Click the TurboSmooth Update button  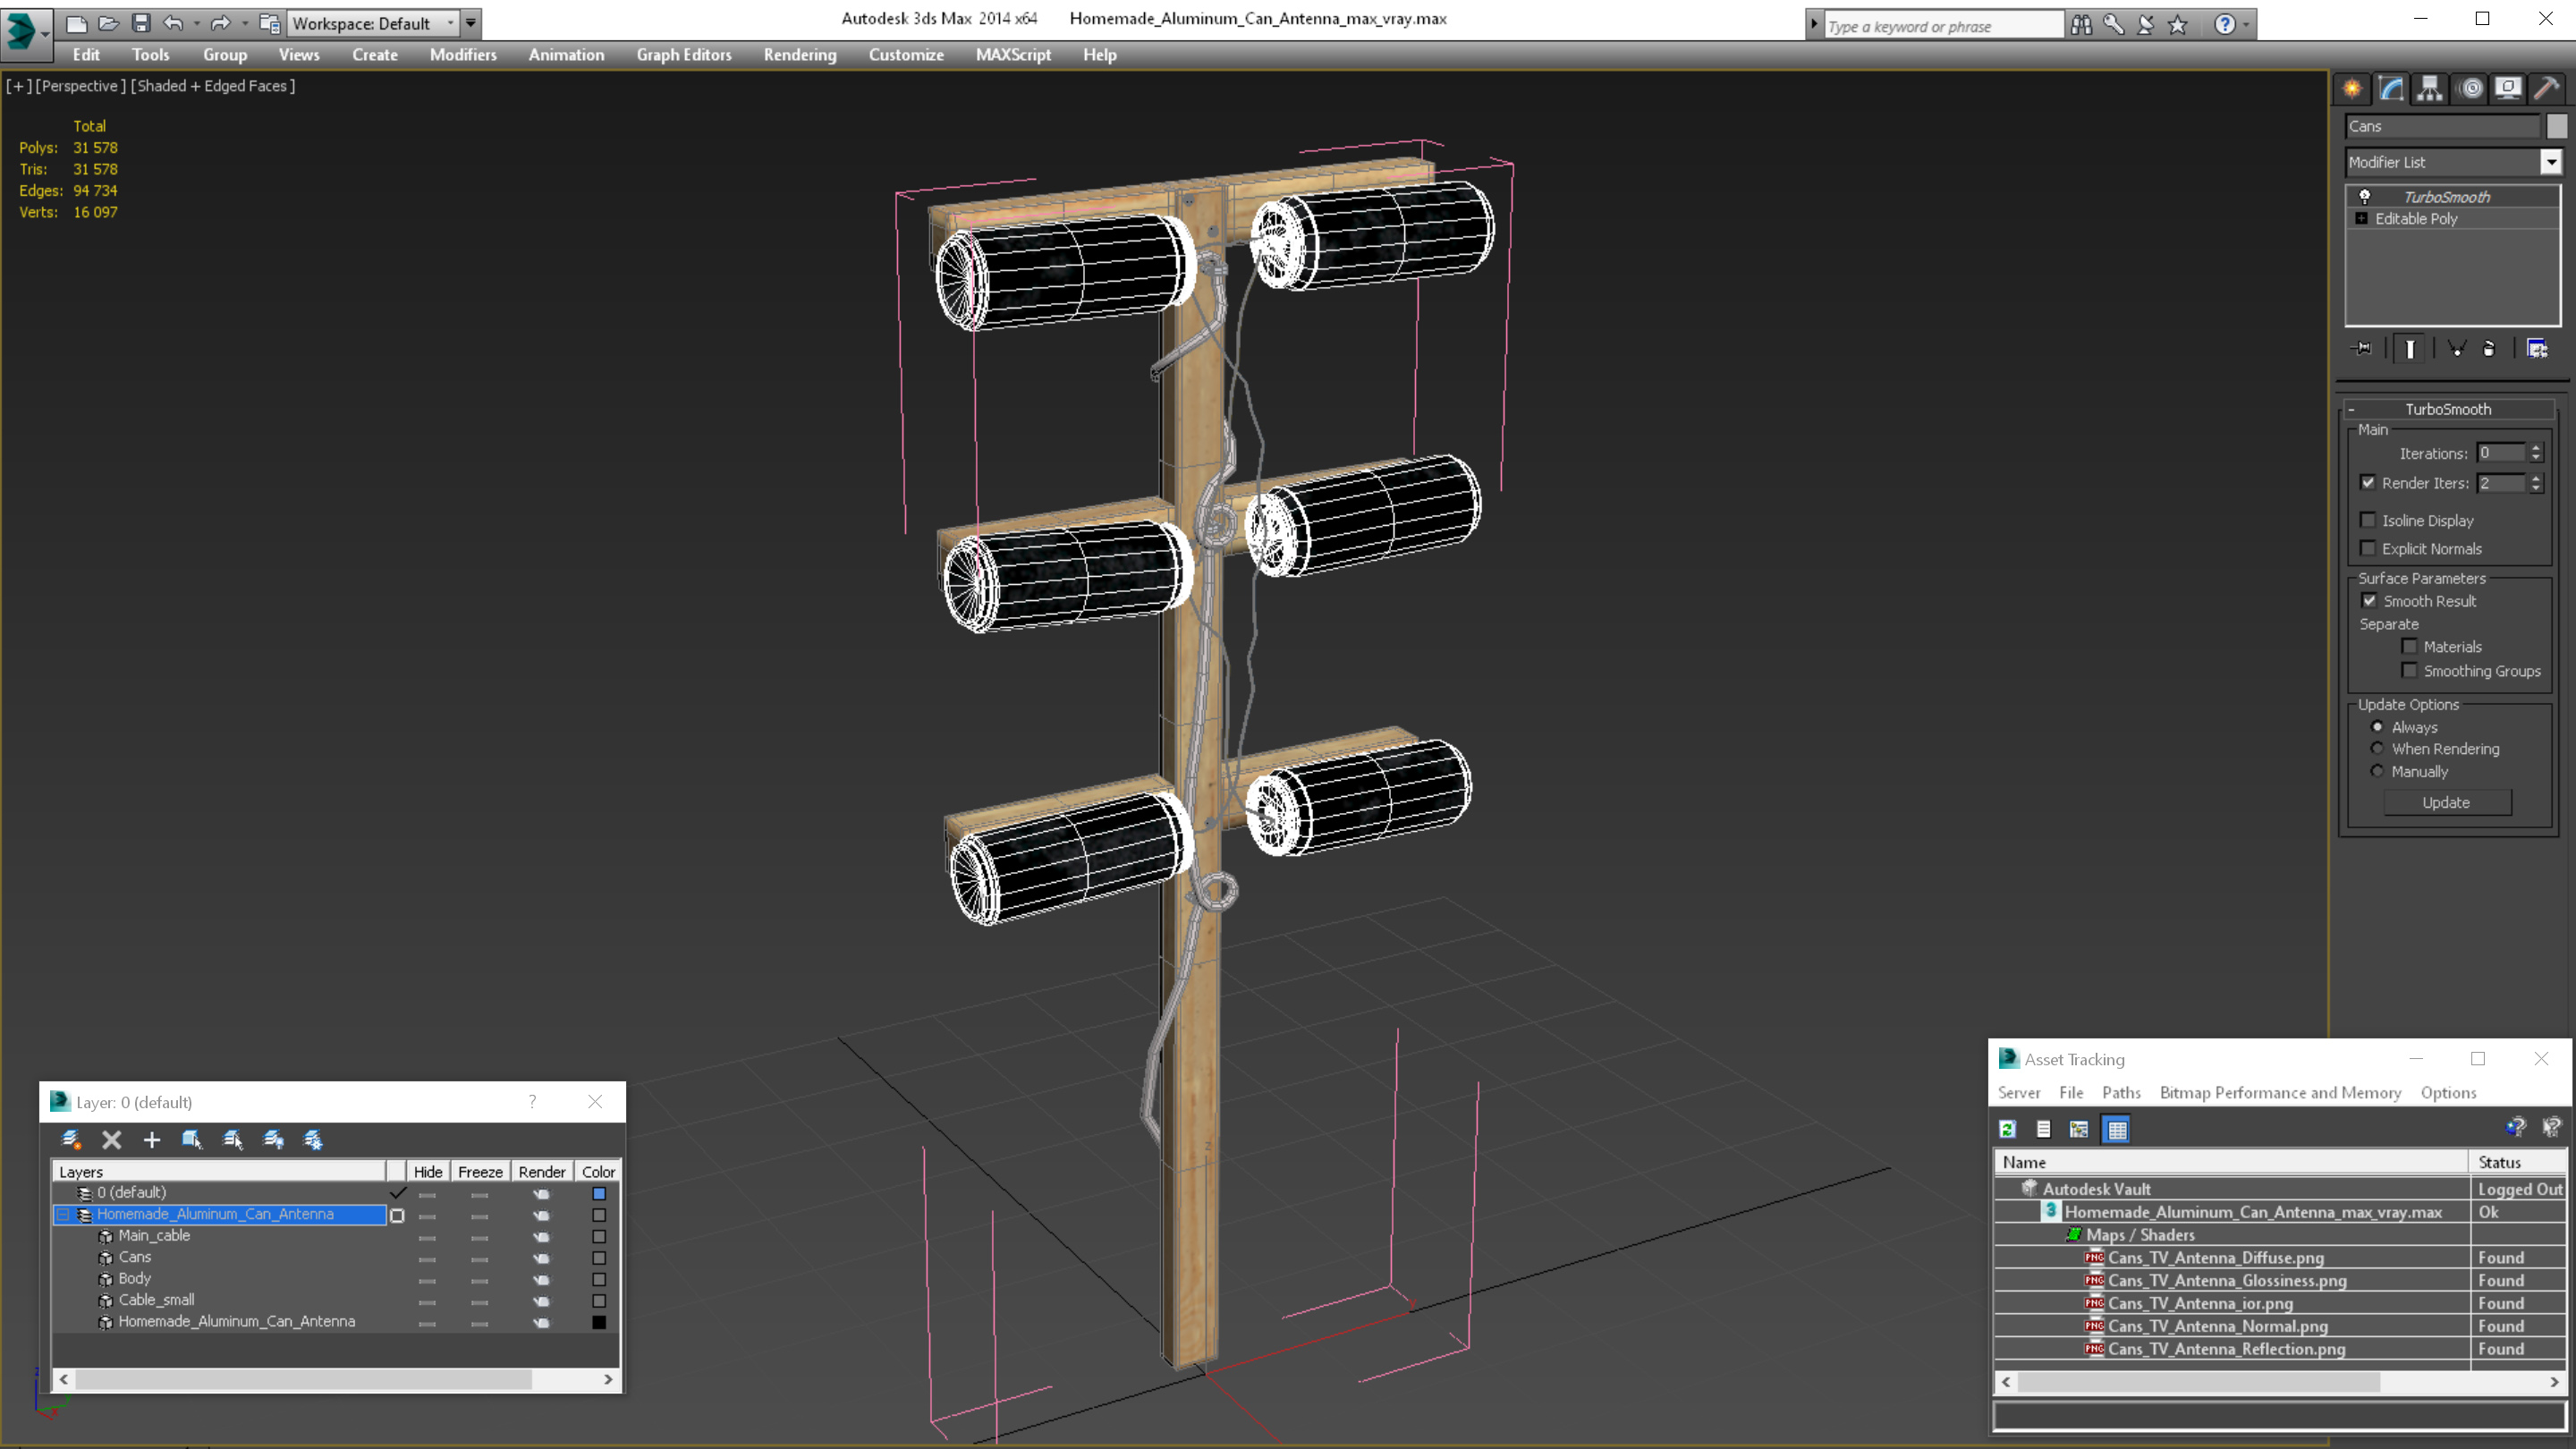(2445, 802)
